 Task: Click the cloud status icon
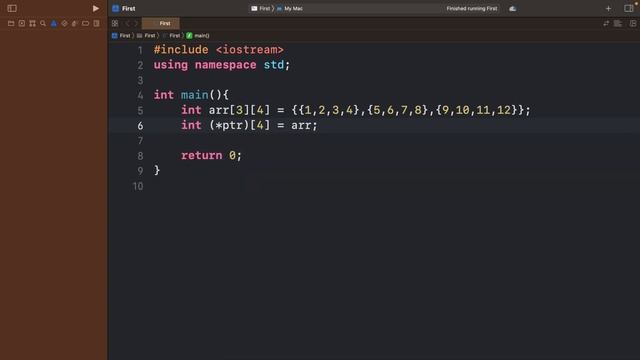pos(513,9)
